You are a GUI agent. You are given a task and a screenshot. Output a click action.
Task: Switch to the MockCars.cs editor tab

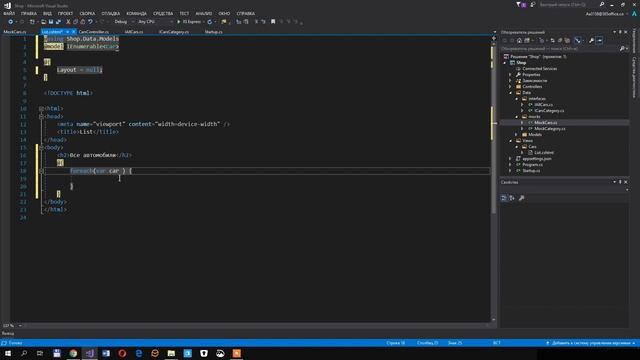(15, 32)
